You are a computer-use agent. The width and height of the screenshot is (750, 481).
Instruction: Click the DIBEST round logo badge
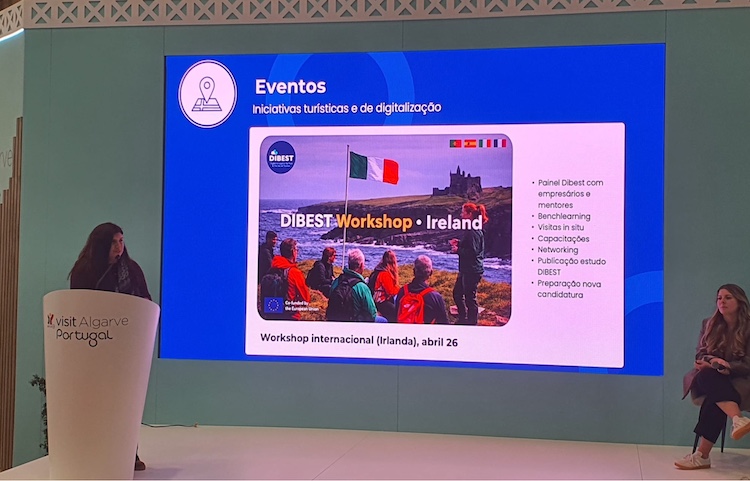[281, 157]
